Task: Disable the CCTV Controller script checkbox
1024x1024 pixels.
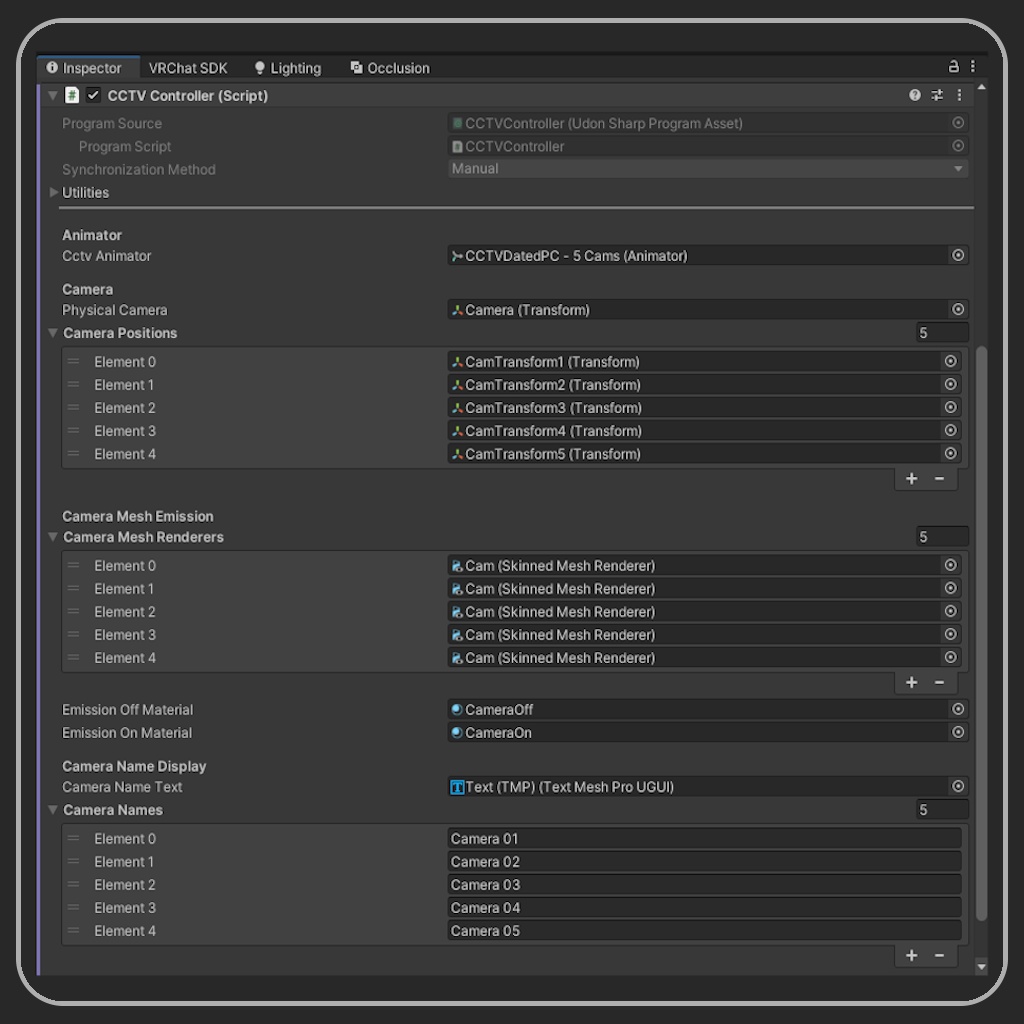Action: coord(93,95)
